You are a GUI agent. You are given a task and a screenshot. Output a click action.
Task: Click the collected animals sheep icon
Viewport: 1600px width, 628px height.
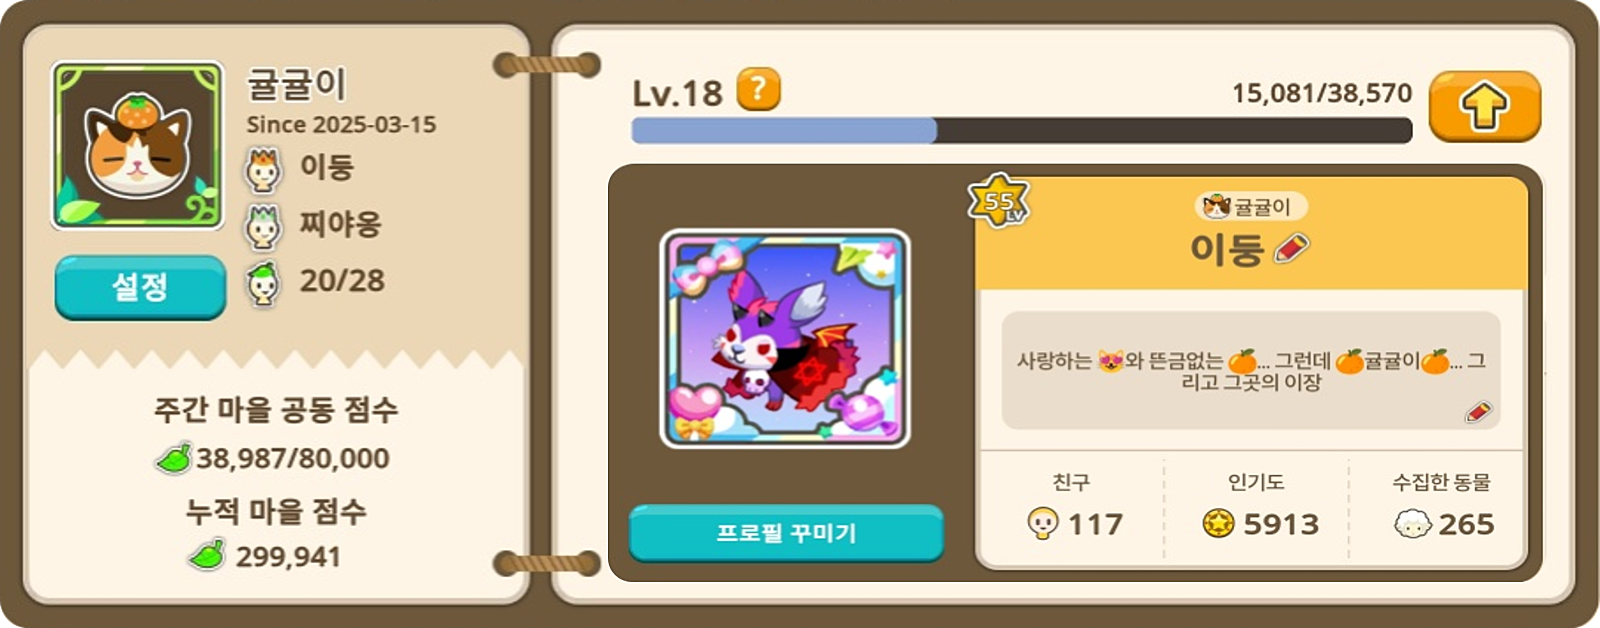[x=1413, y=523]
